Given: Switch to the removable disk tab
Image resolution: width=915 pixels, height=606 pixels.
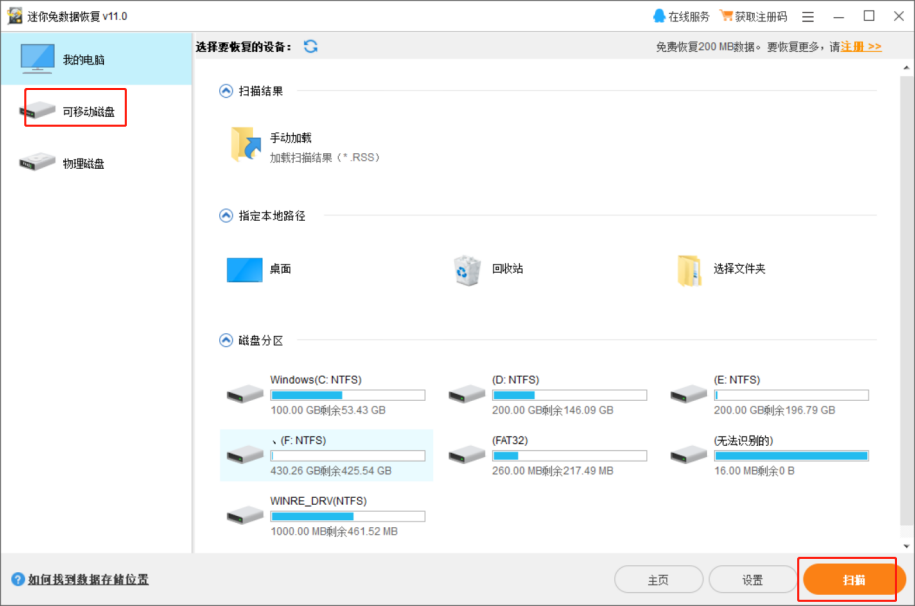Looking at the screenshot, I should [75, 110].
